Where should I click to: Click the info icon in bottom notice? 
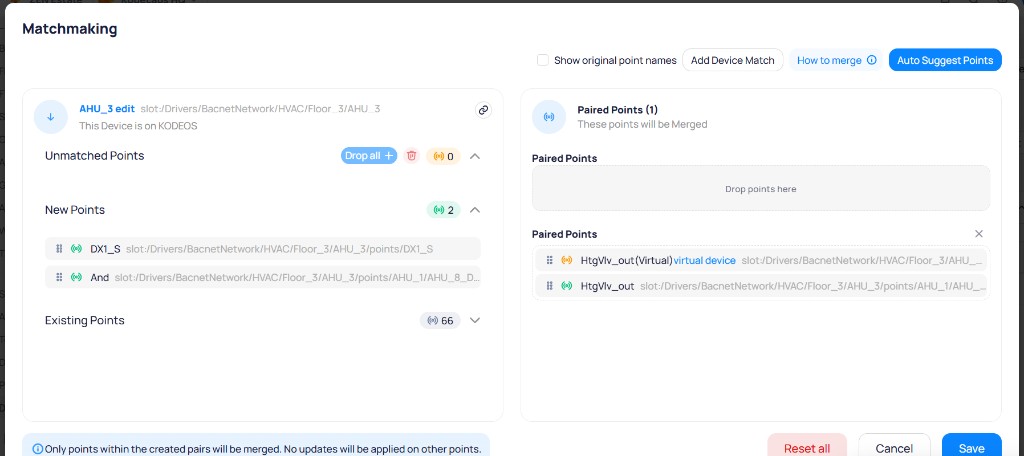tap(37, 449)
